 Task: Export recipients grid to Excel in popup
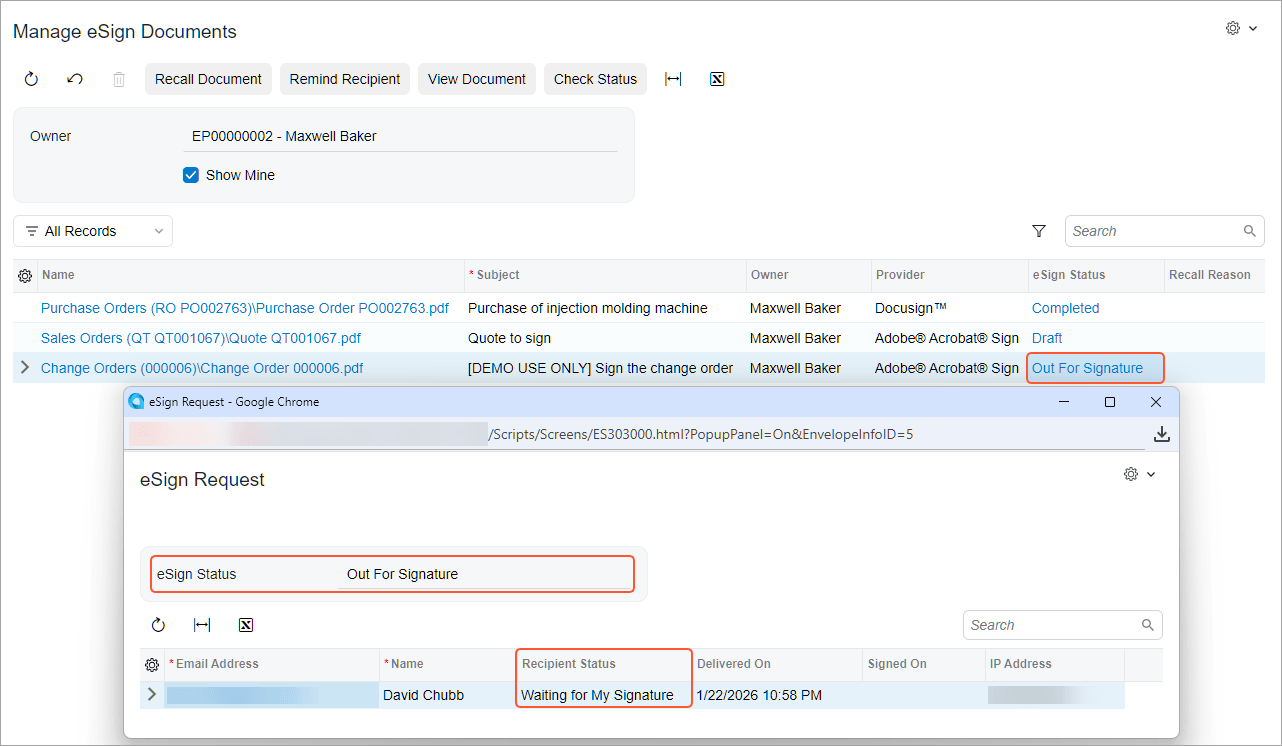click(x=246, y=625)
